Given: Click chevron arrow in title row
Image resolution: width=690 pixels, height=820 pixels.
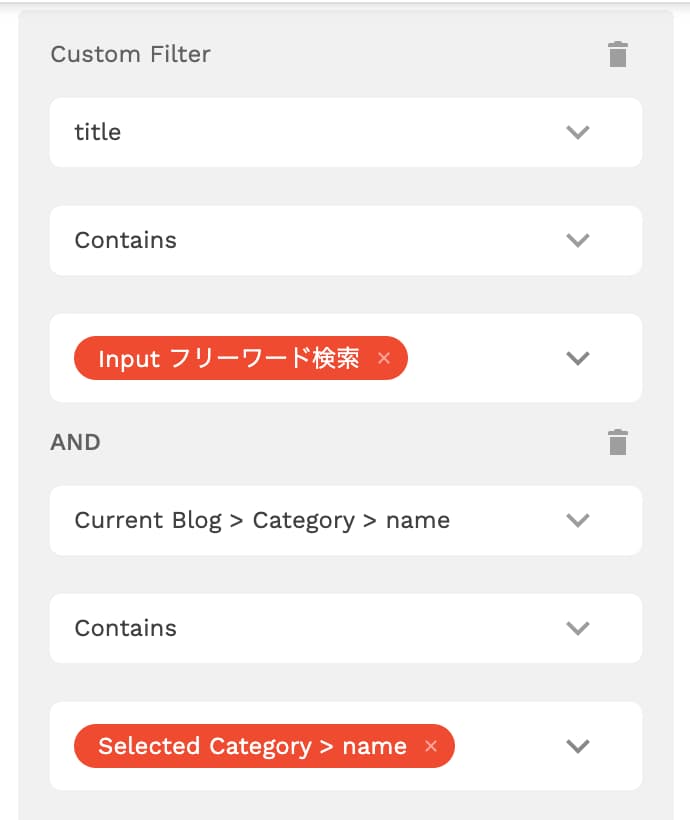Looking at the screenshot, I should pyautogui.click(x=578, y=132).
